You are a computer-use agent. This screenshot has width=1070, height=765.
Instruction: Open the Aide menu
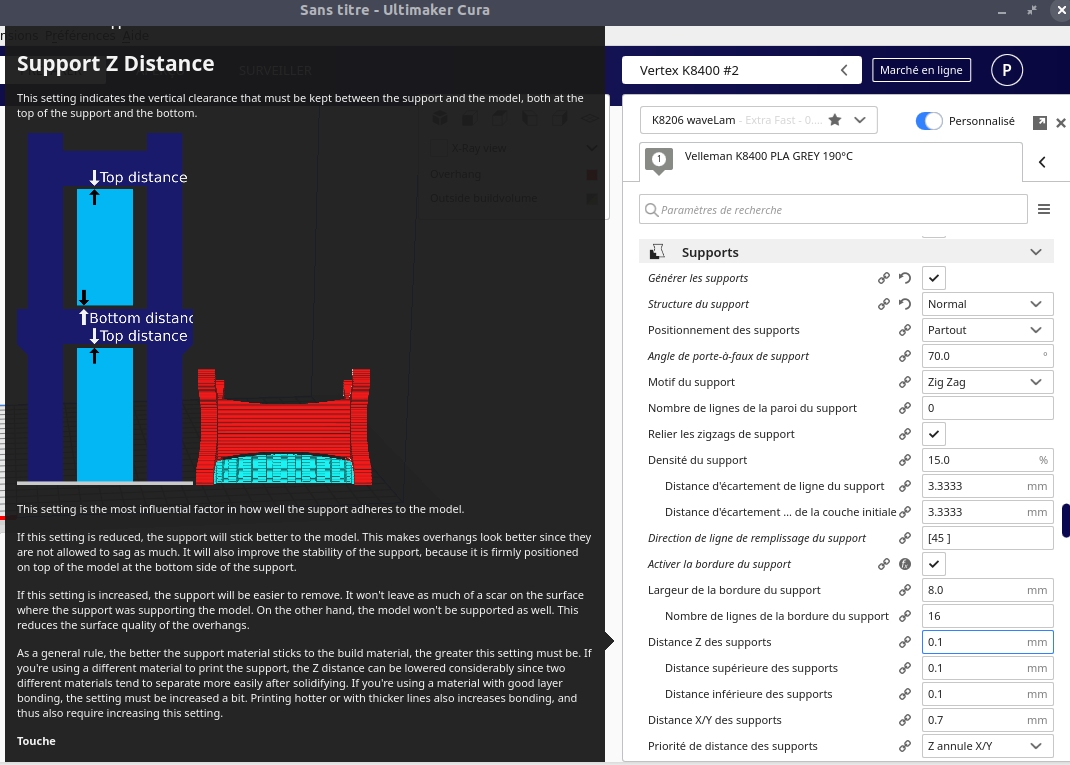[136, 35]
